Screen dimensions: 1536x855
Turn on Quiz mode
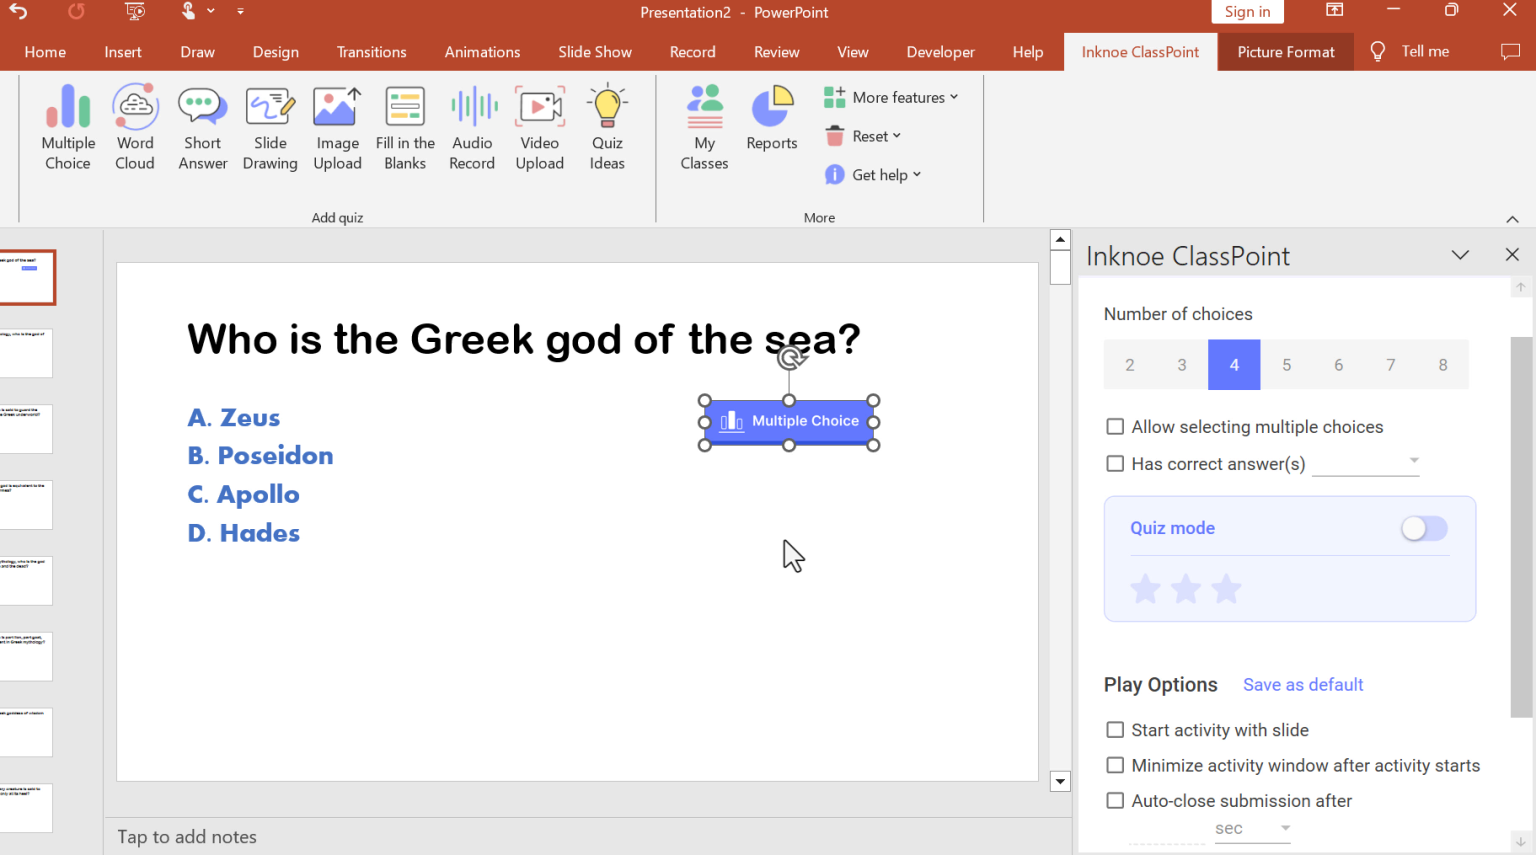[1423, 528]
